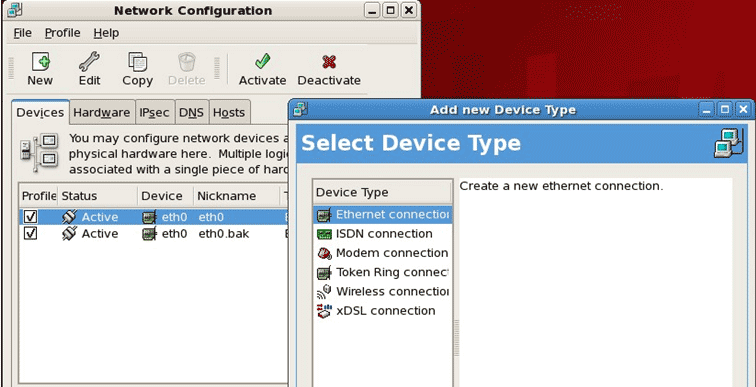Image resolution: width=756 pixels, height=387 pixels.
Task: Open the Help menu
Action: click(106, 33)
